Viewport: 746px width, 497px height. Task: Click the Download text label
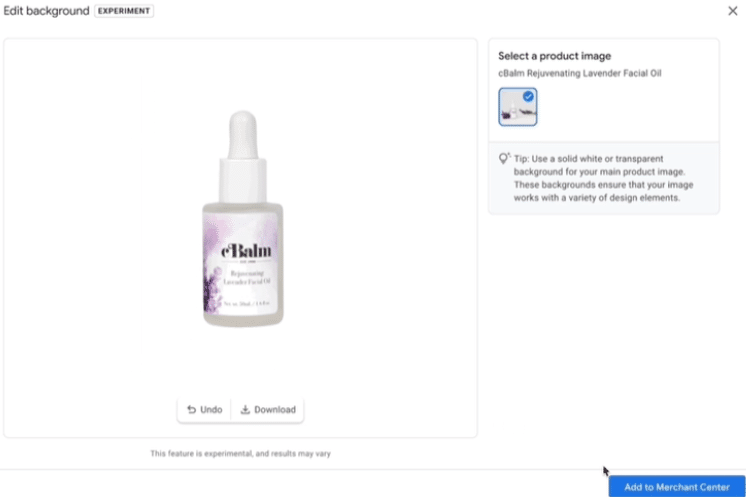coord(275,409)
